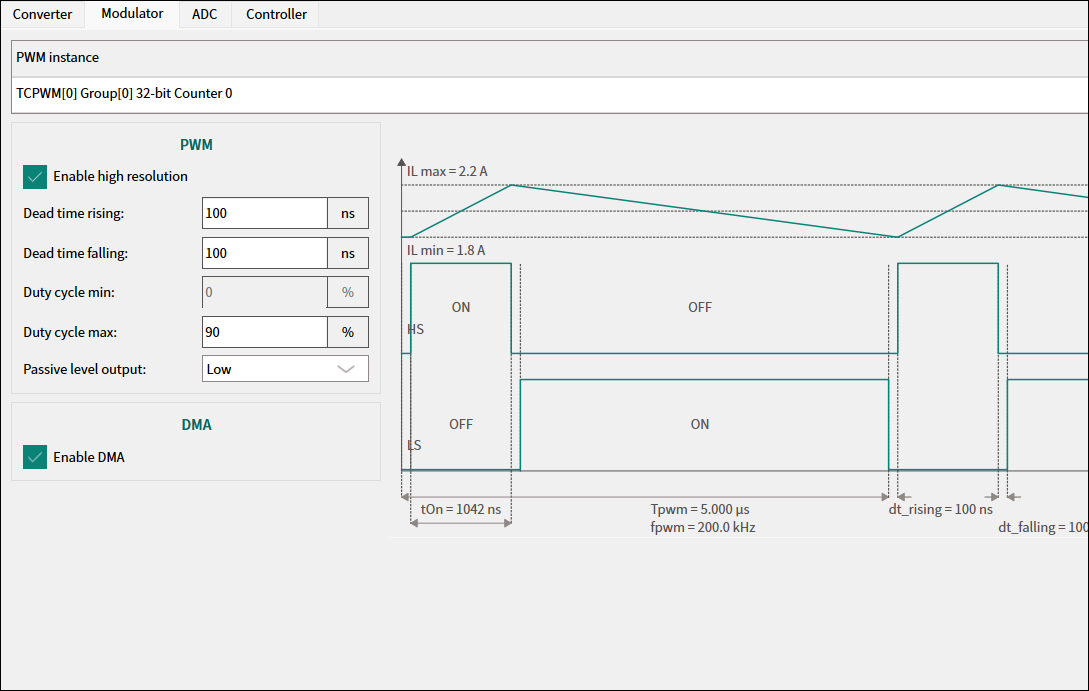Click the HS ON pulse in waveform
The image size is (1089, 691).
[460, 307]
